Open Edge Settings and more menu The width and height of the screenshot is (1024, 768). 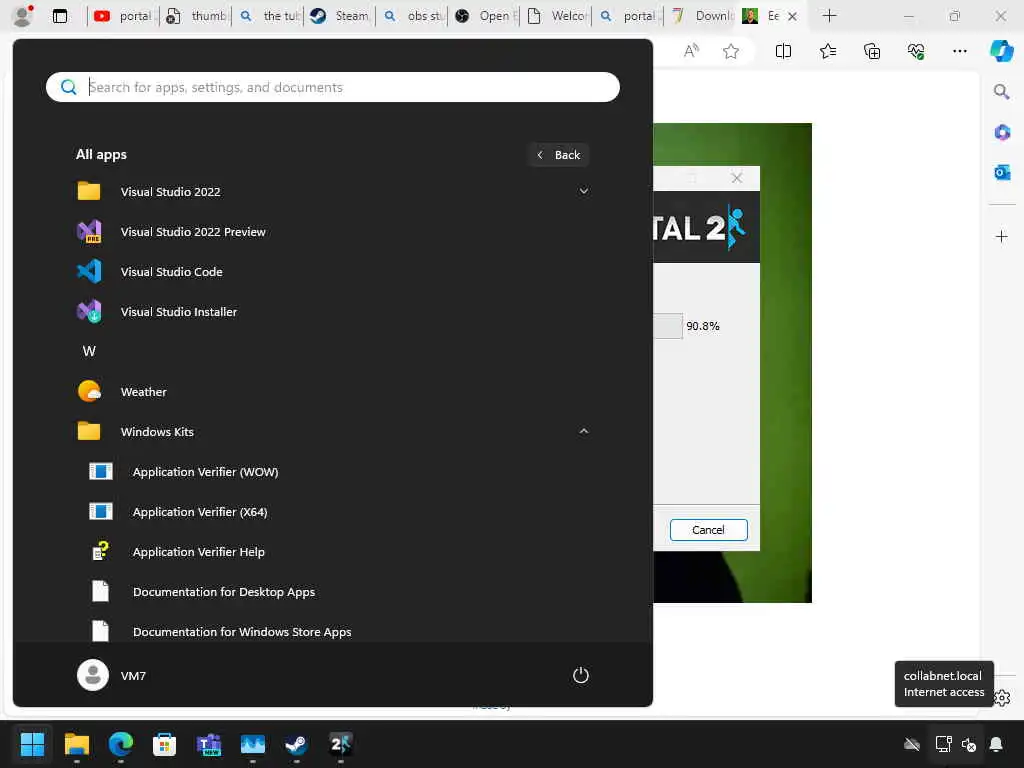[x=959, y=51]
